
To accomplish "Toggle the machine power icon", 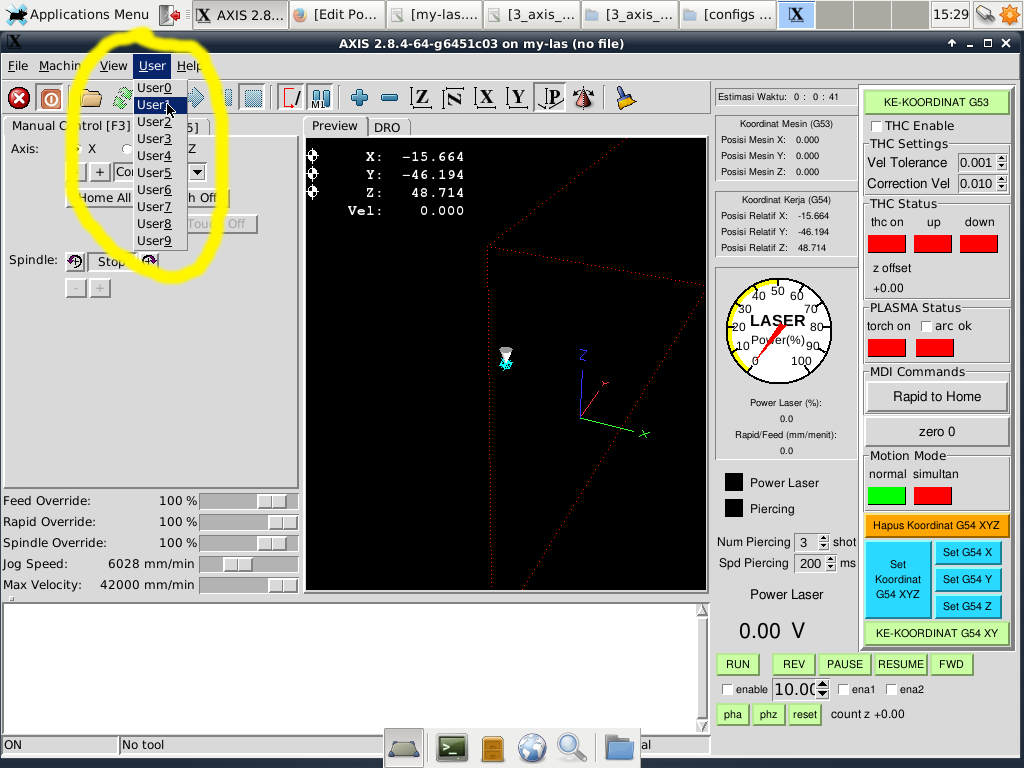I will coord(50,98).
